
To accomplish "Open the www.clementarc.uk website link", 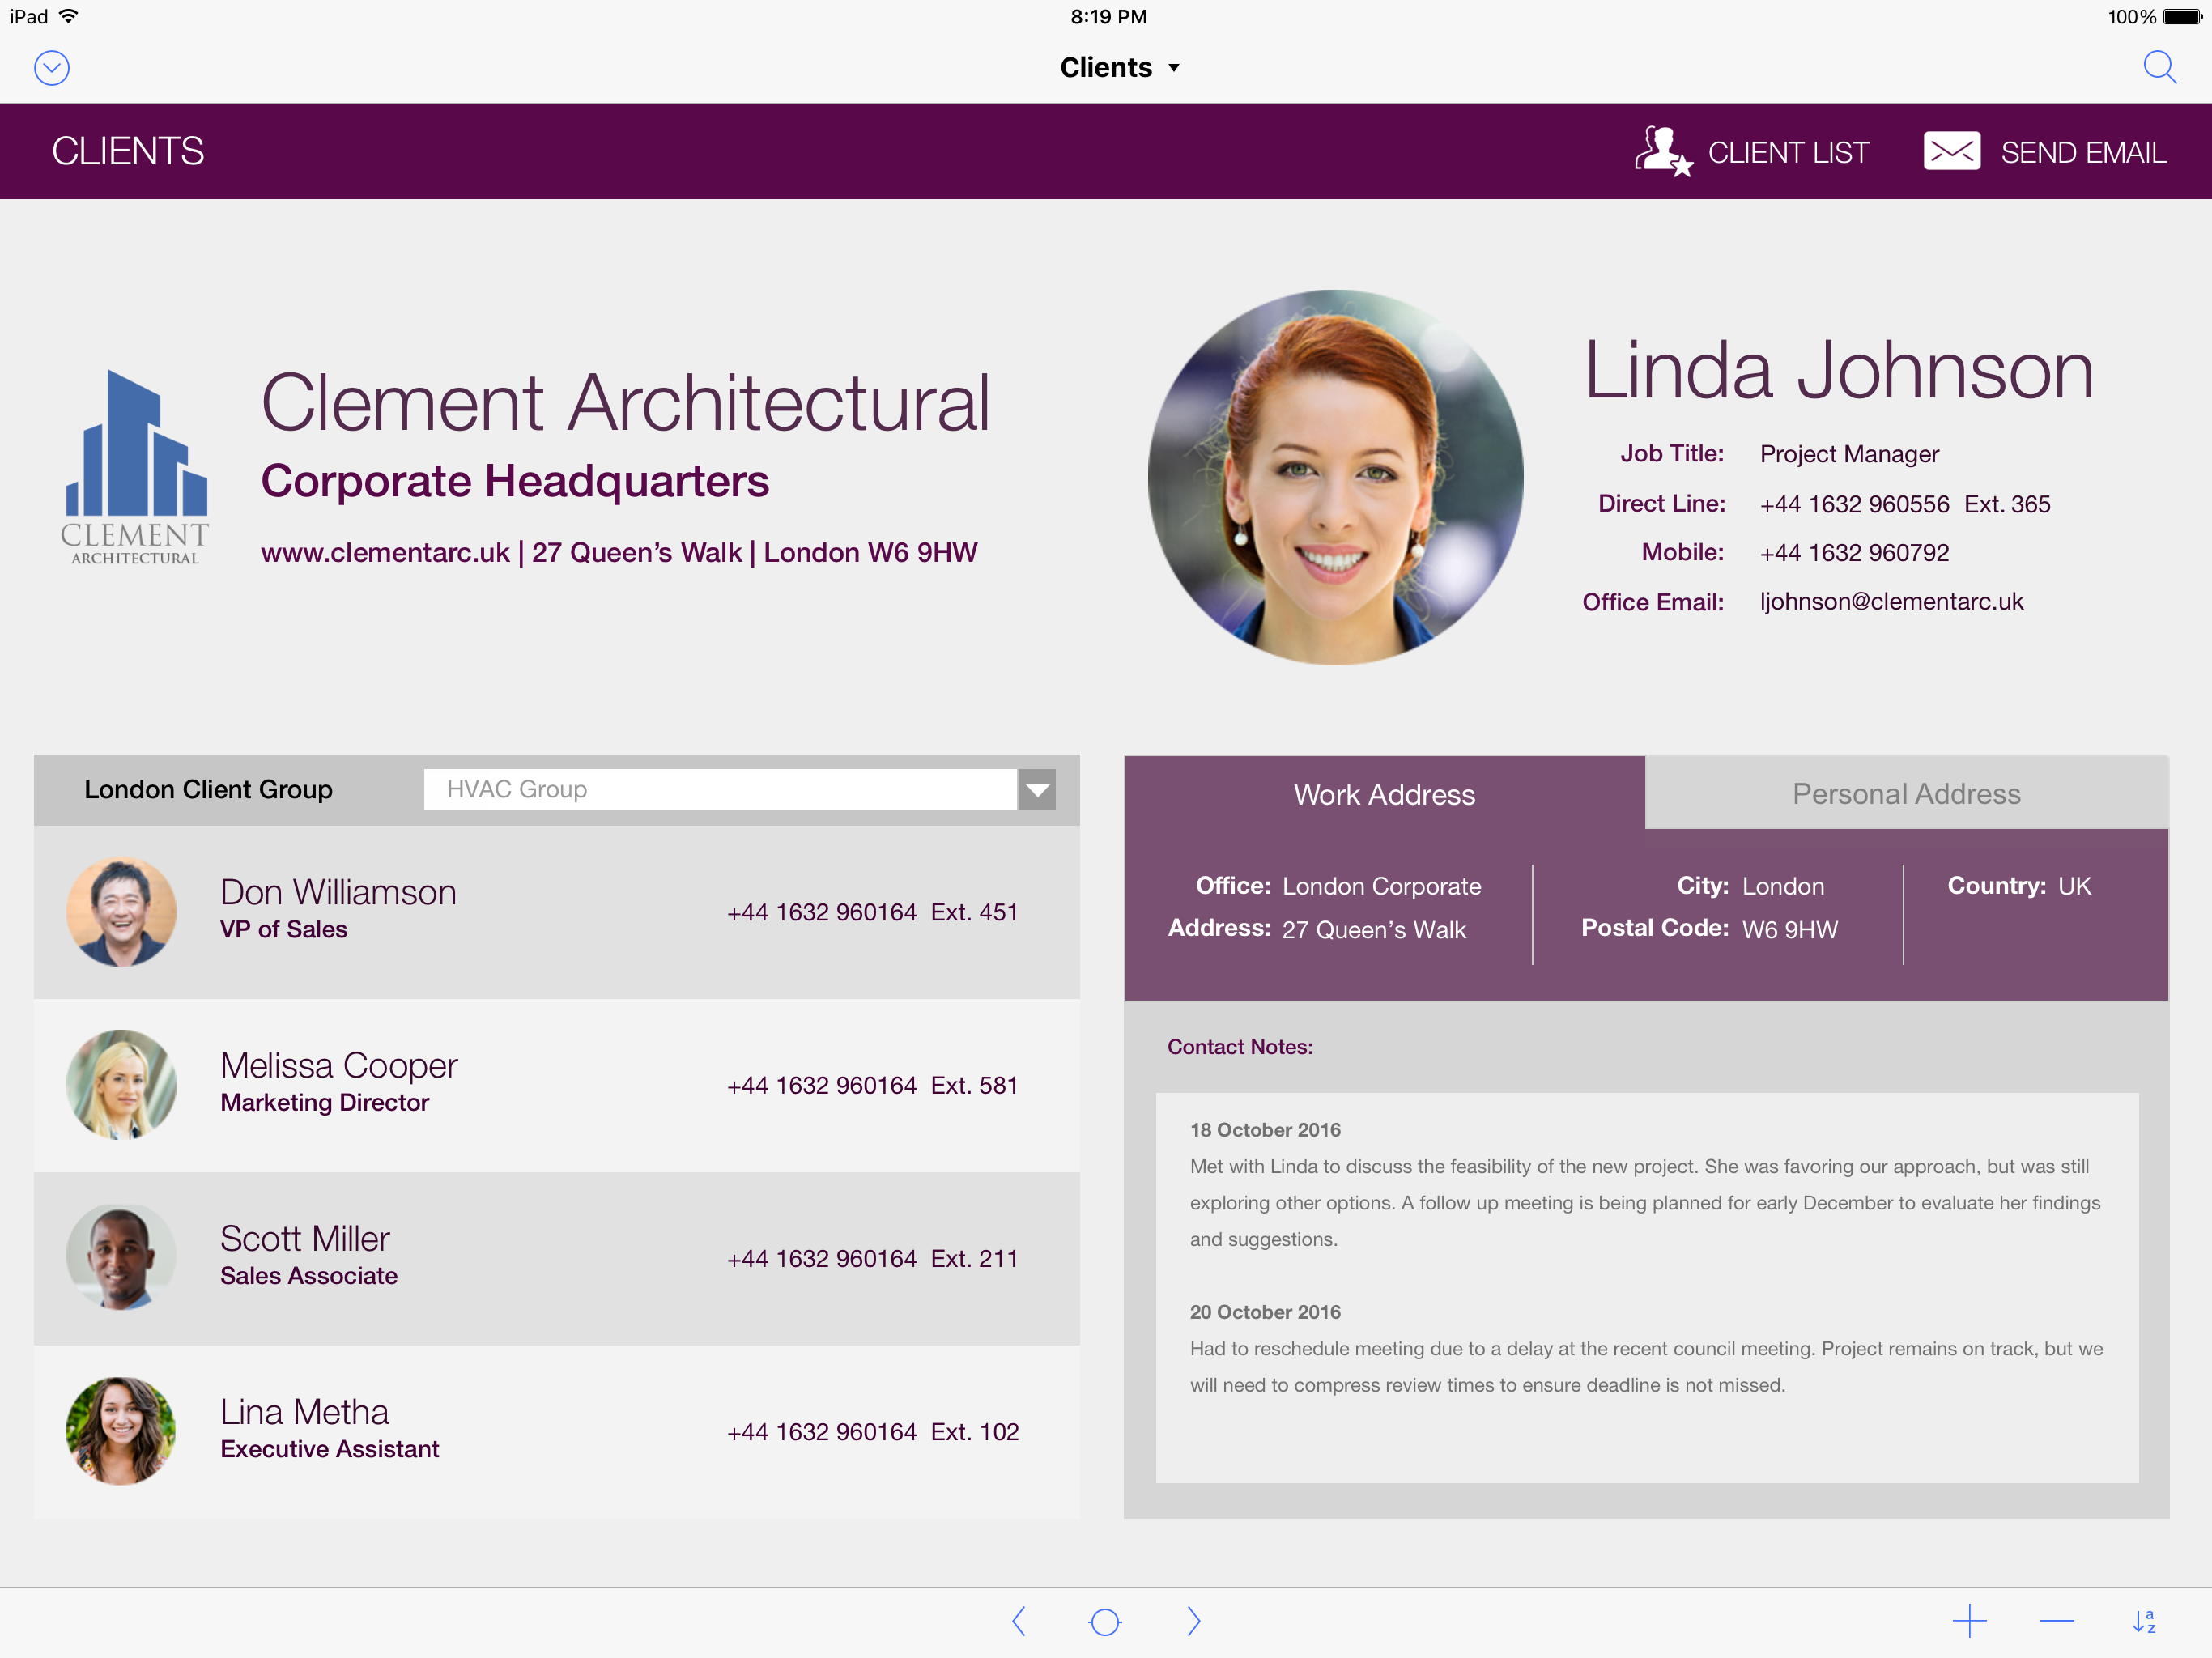I will [x=385, y=553].
